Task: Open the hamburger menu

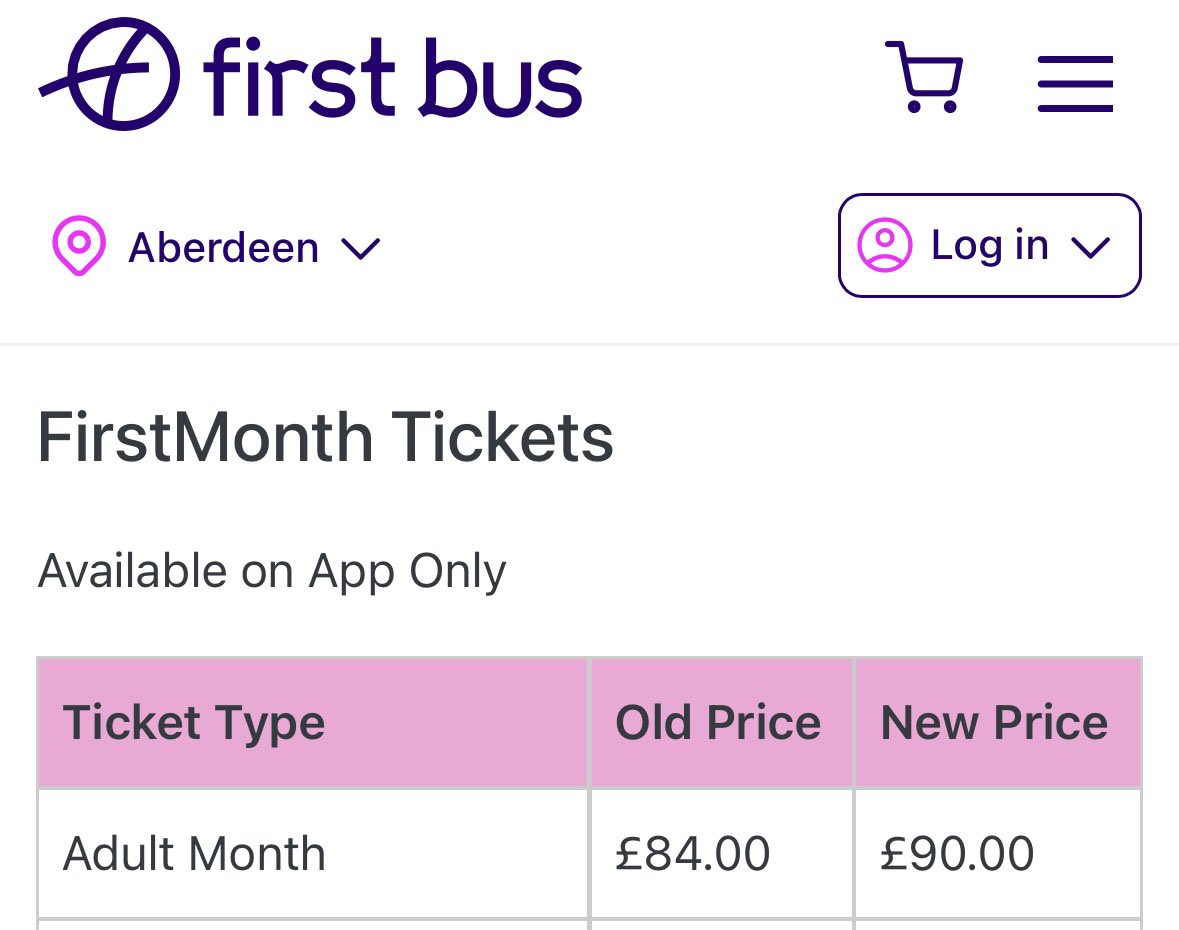Action: pyautogui.click(x=1075, y=84)
